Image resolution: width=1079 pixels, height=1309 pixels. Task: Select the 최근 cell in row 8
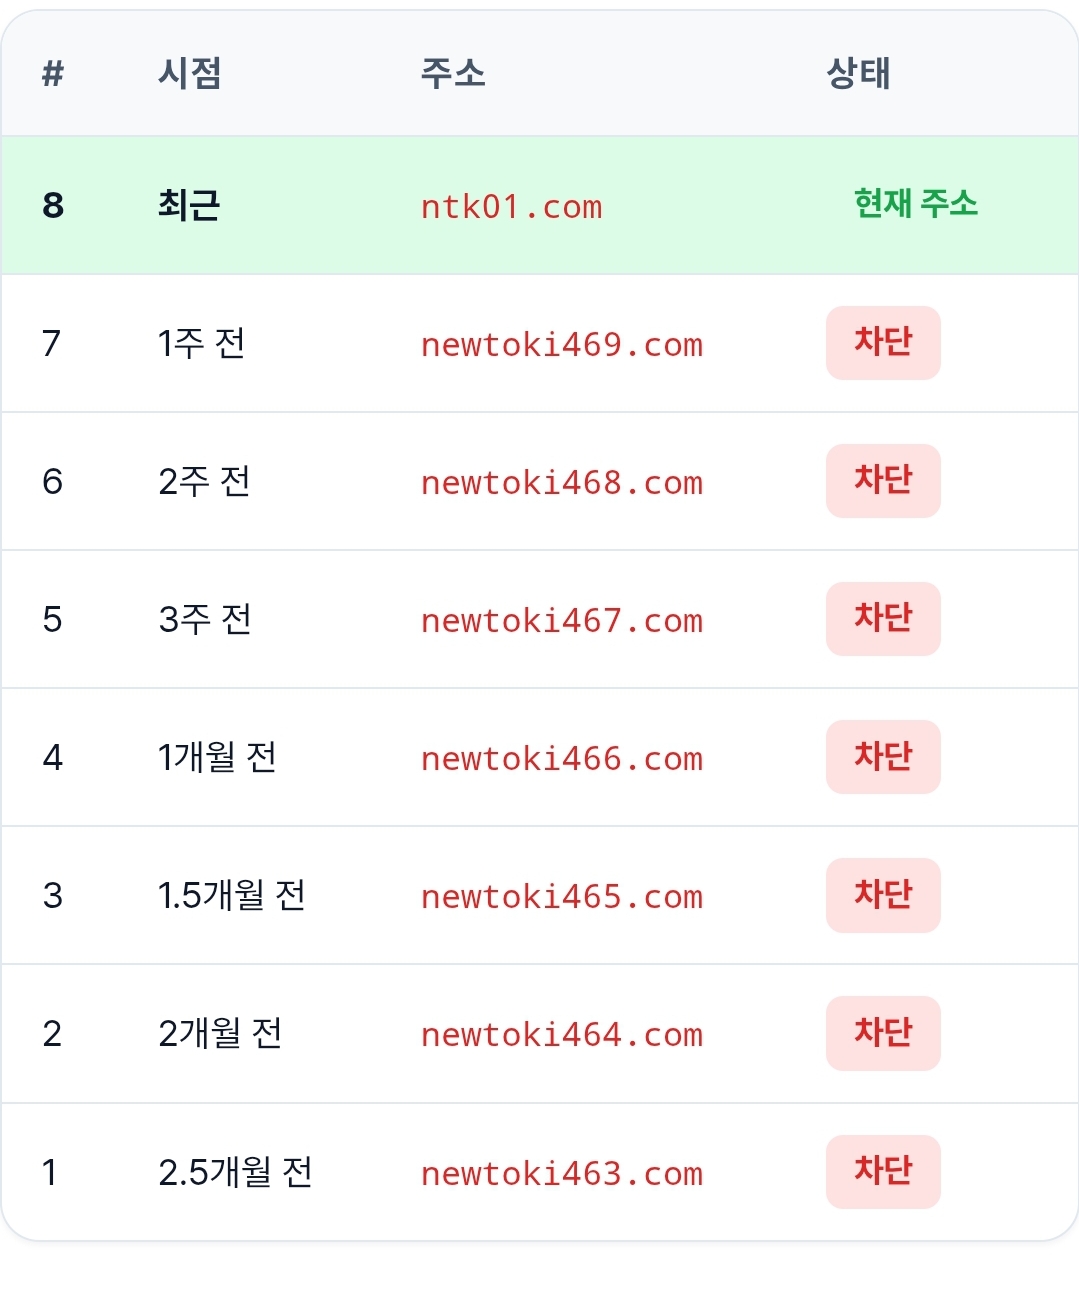tap(188, 205)
